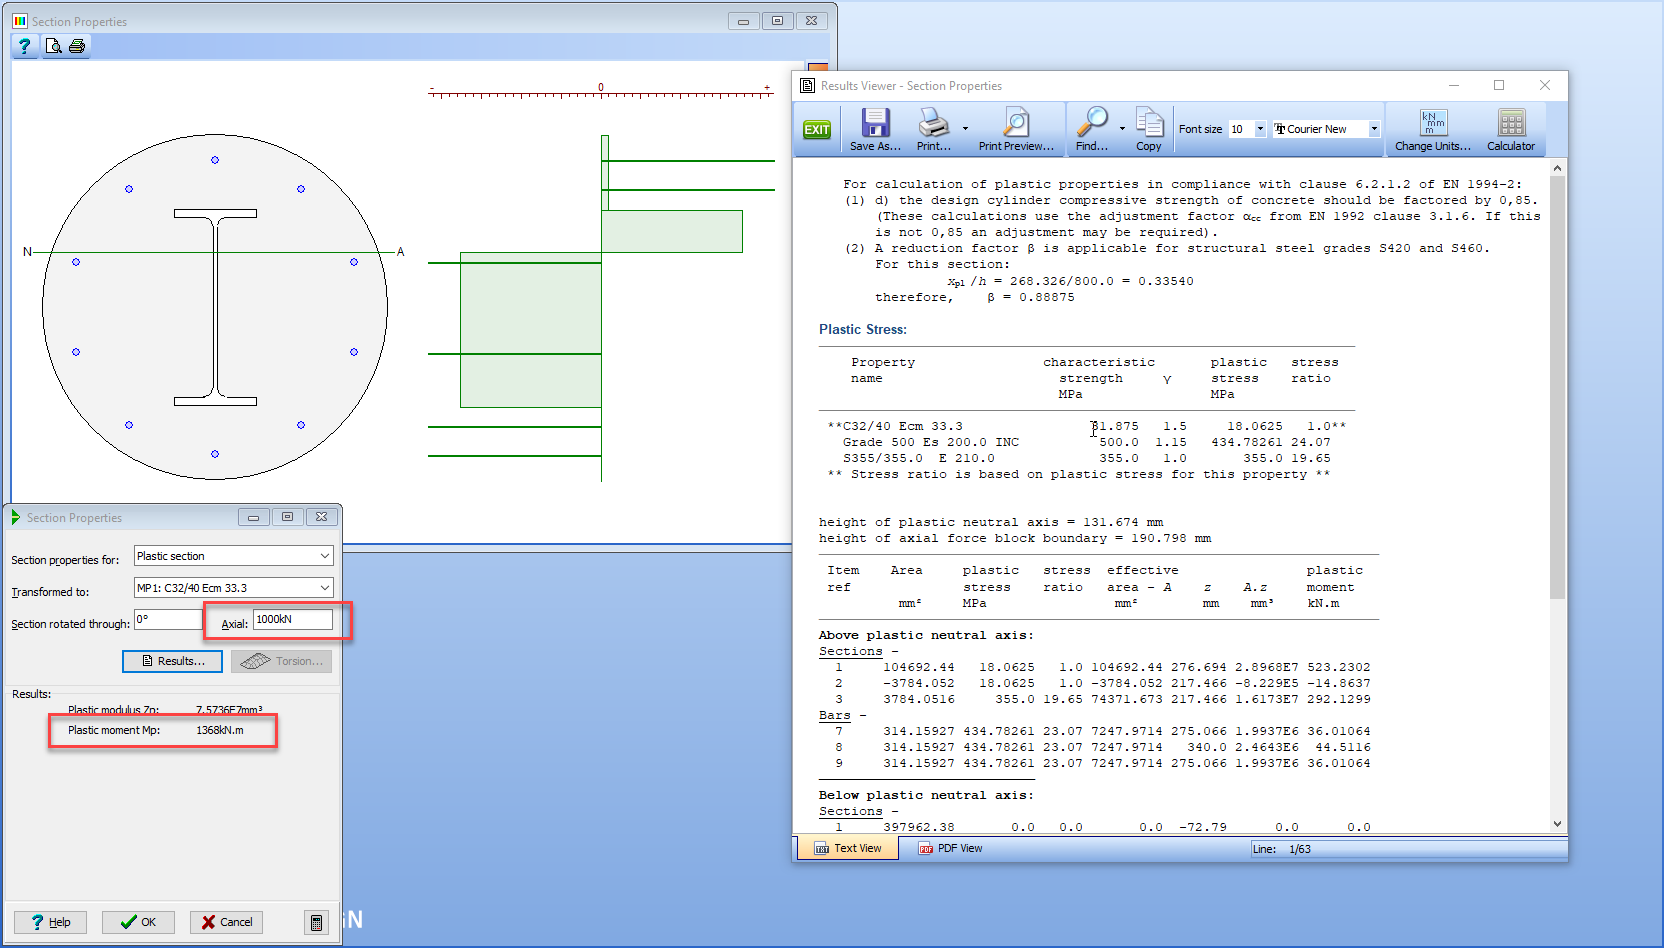
Task: Click the Axial input field showing 1000kN
Action: 292,620
